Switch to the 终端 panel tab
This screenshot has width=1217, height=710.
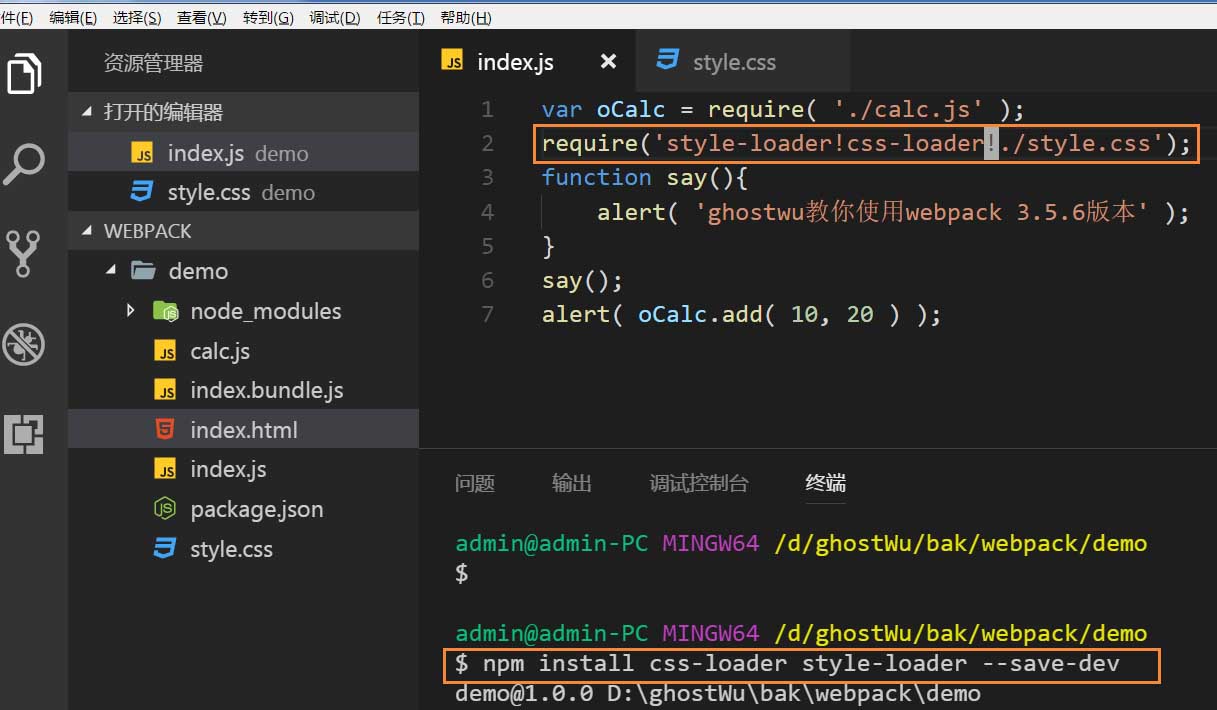[x=826, y=484]
